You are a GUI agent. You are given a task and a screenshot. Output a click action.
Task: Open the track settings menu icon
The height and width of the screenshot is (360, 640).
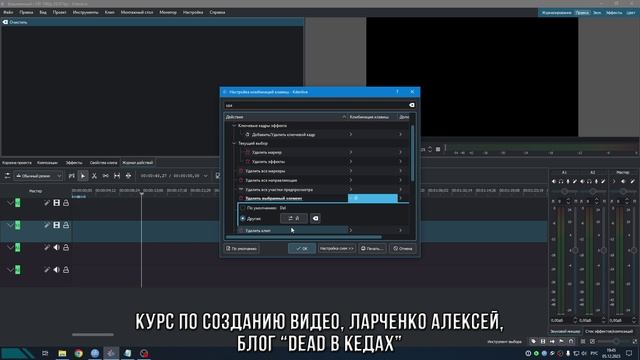(x=7, y=176)
